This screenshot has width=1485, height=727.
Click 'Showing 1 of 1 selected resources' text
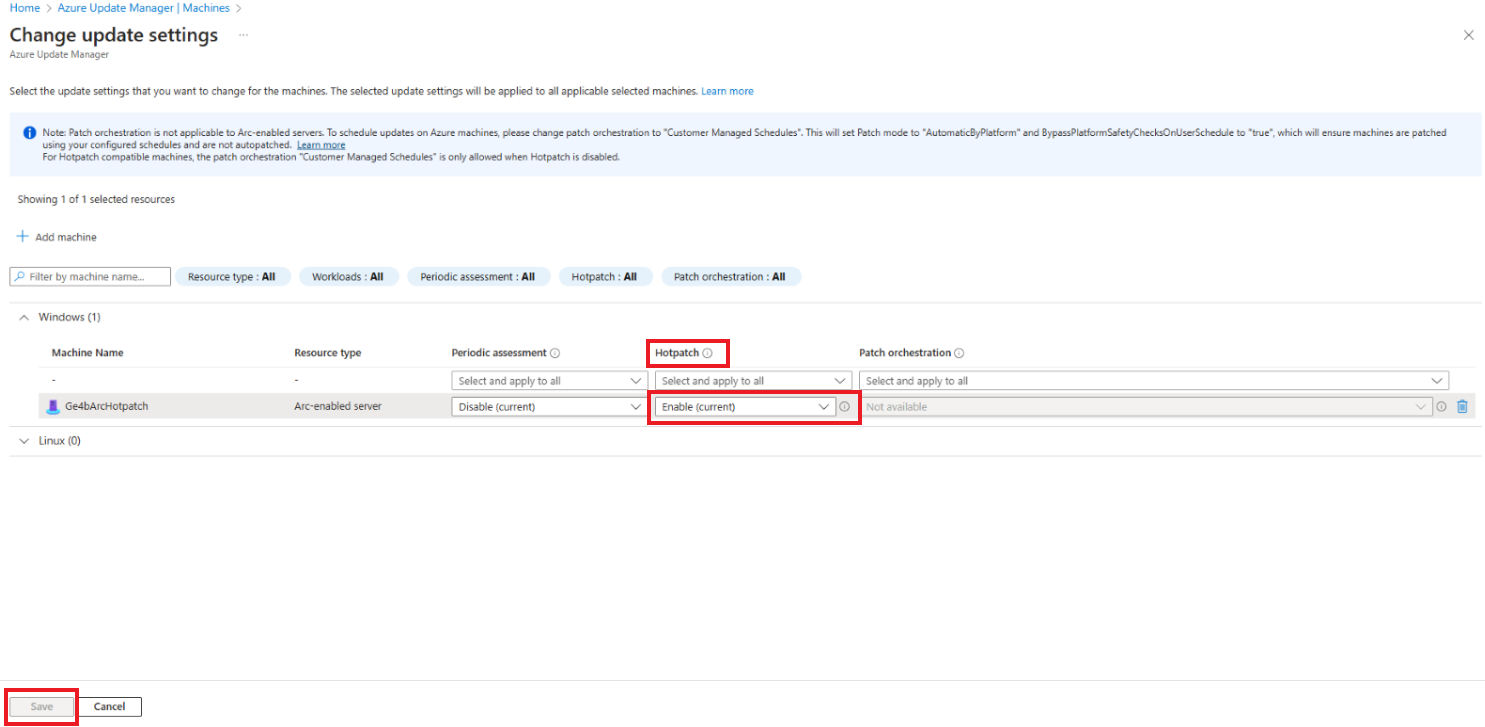point(96,199)
